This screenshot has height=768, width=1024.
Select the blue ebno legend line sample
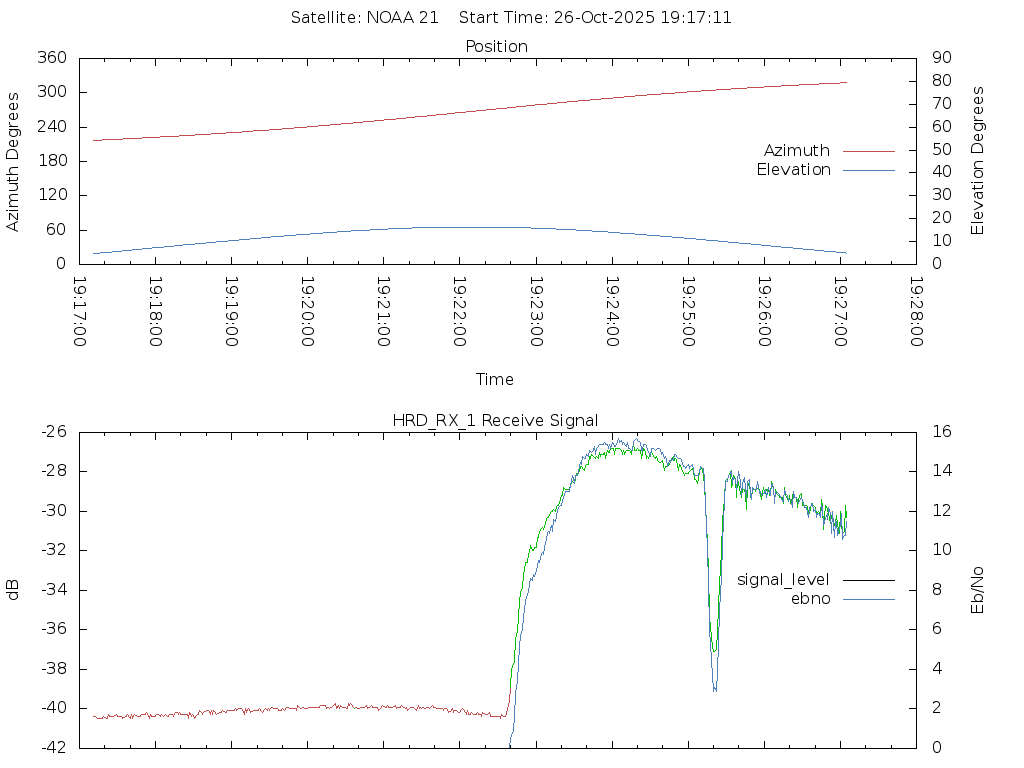pyautogui.click(x=868, y=599)
